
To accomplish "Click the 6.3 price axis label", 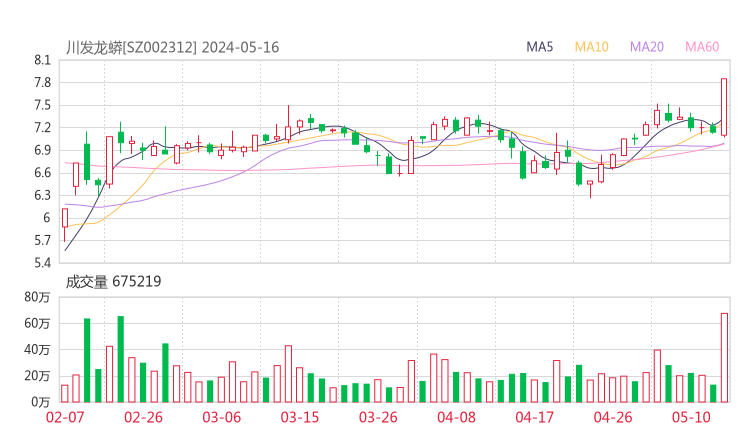I will pyautogui.click(x=42, y=195).
